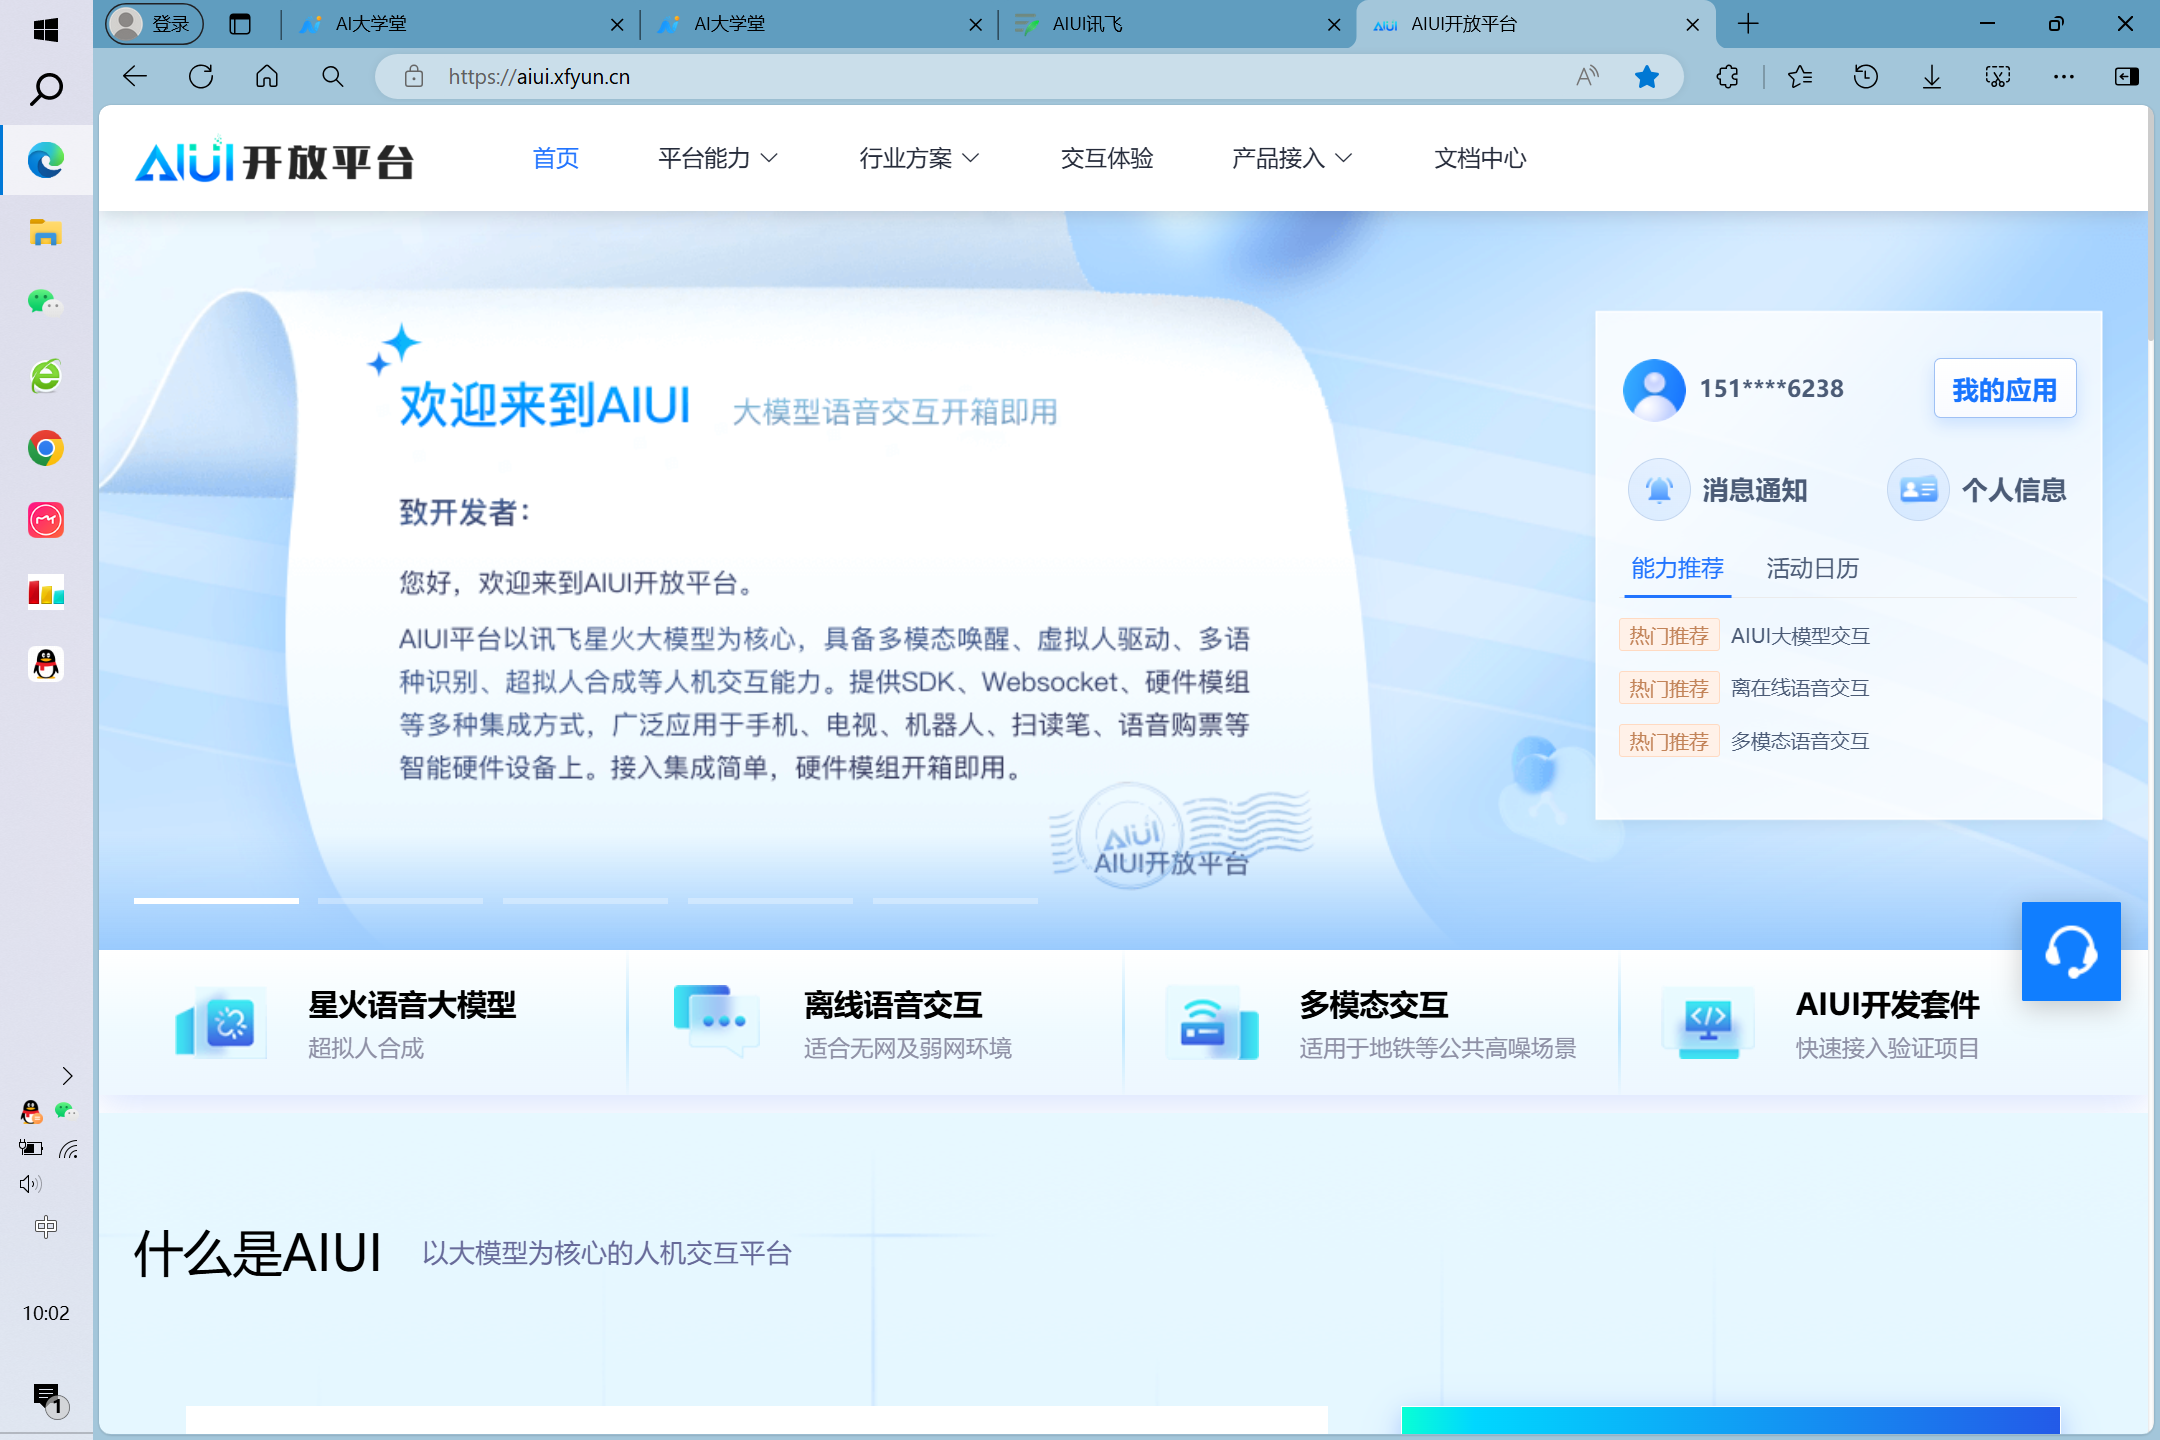Click the 消息通知 bell icon
2160x1440 pixels.
(1659, 490)
